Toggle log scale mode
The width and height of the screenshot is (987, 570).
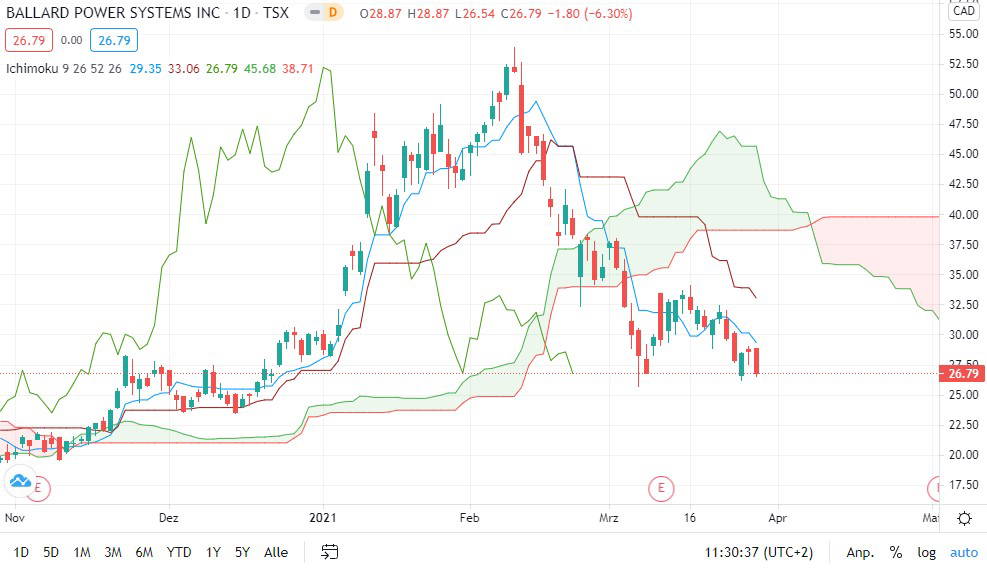(926, 552)
